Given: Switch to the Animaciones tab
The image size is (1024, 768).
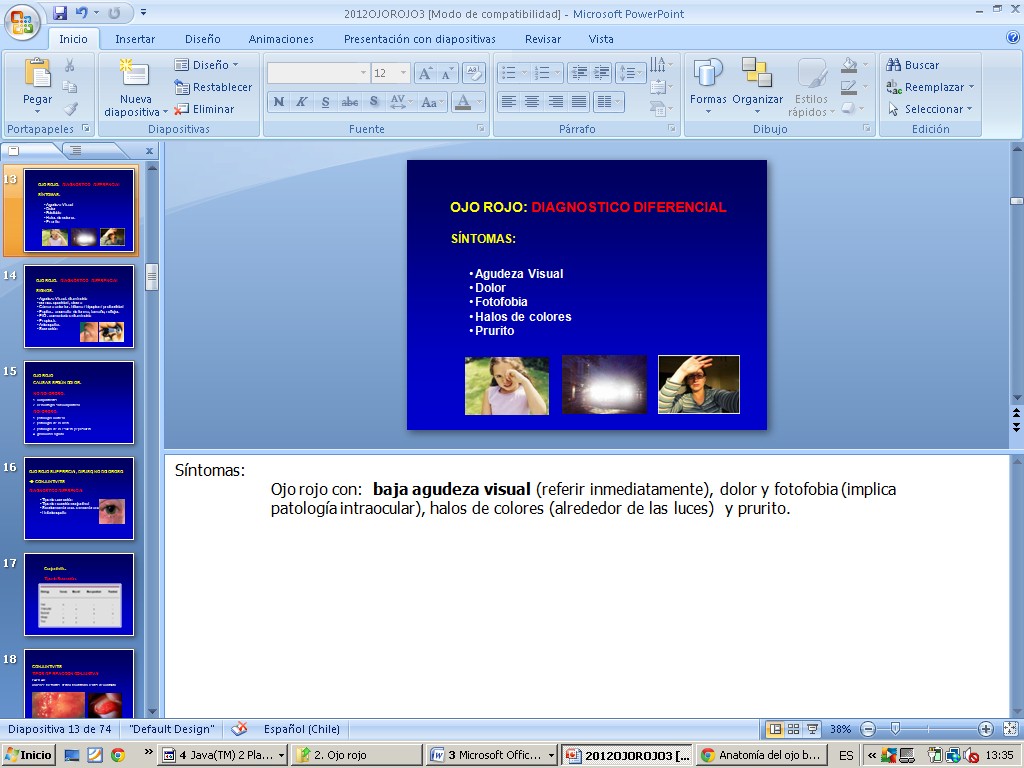Looking at the screenshot, I should (281, 39).
